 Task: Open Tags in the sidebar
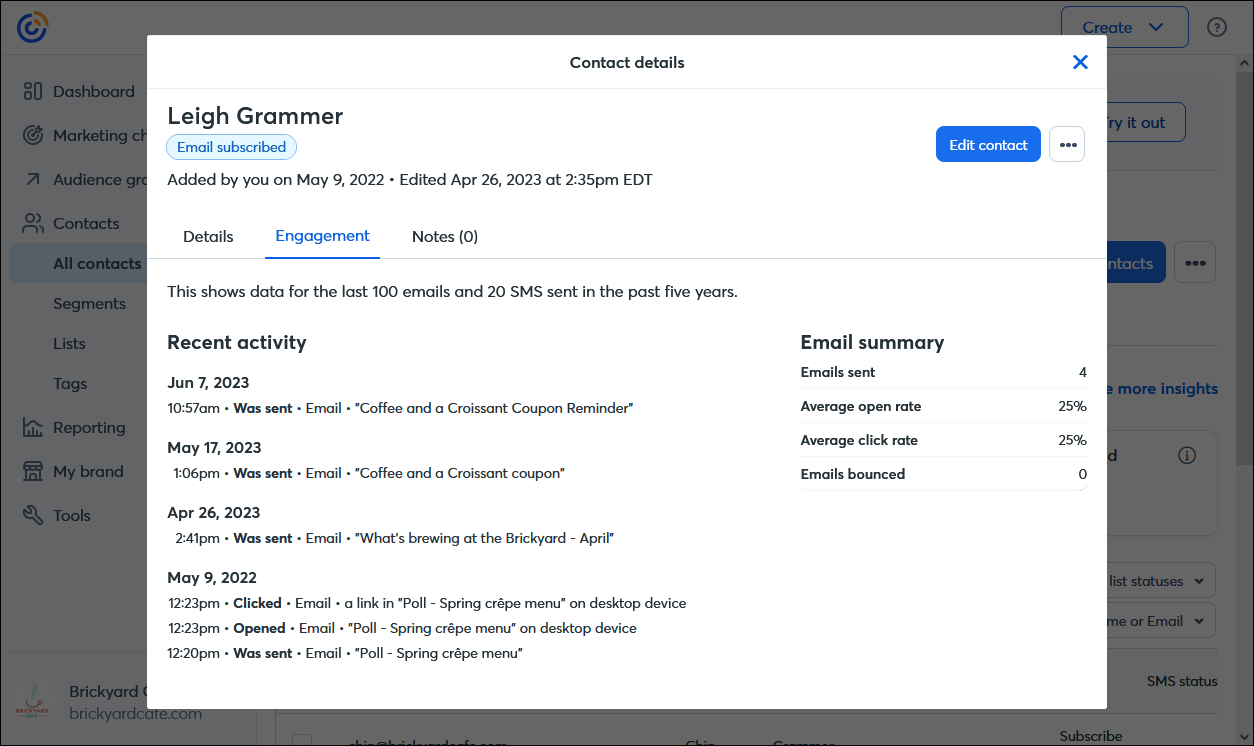[70, 383]
